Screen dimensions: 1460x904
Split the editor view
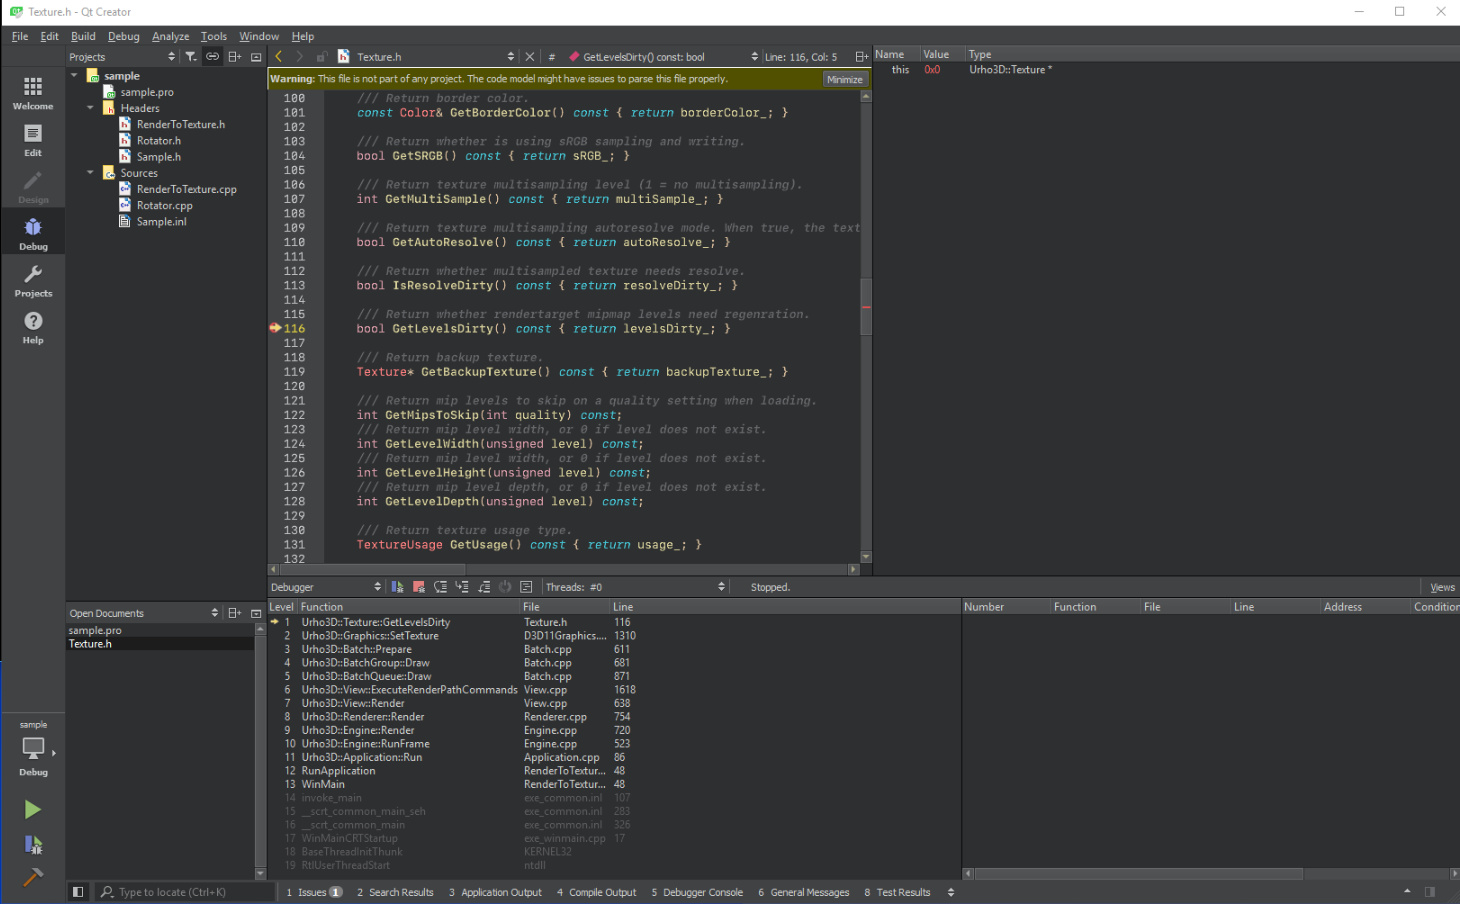(x=861, y=57)
